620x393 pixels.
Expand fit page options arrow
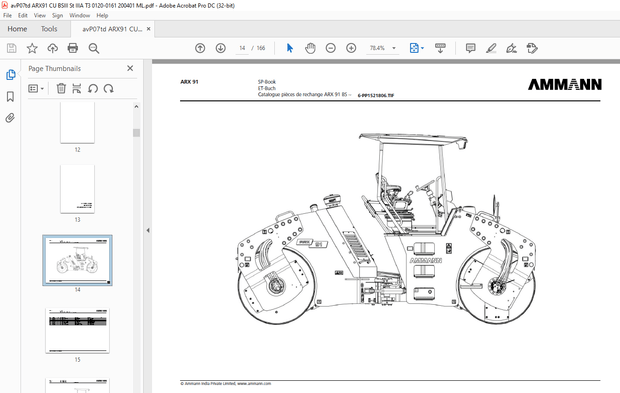422,48
